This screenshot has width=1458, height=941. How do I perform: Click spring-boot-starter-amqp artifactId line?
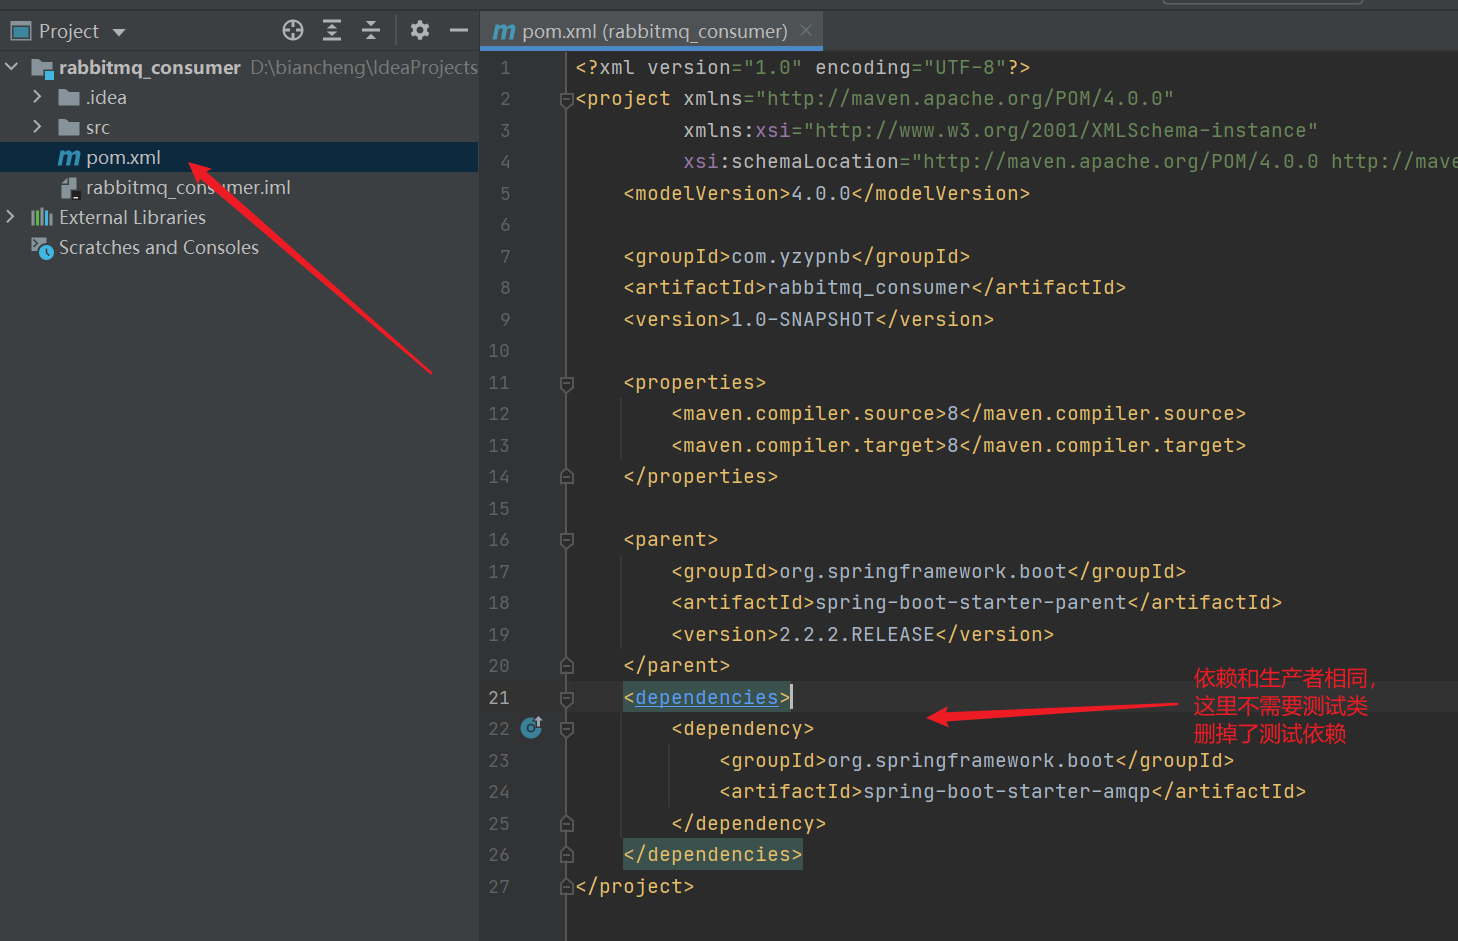tap(1013, 791)
